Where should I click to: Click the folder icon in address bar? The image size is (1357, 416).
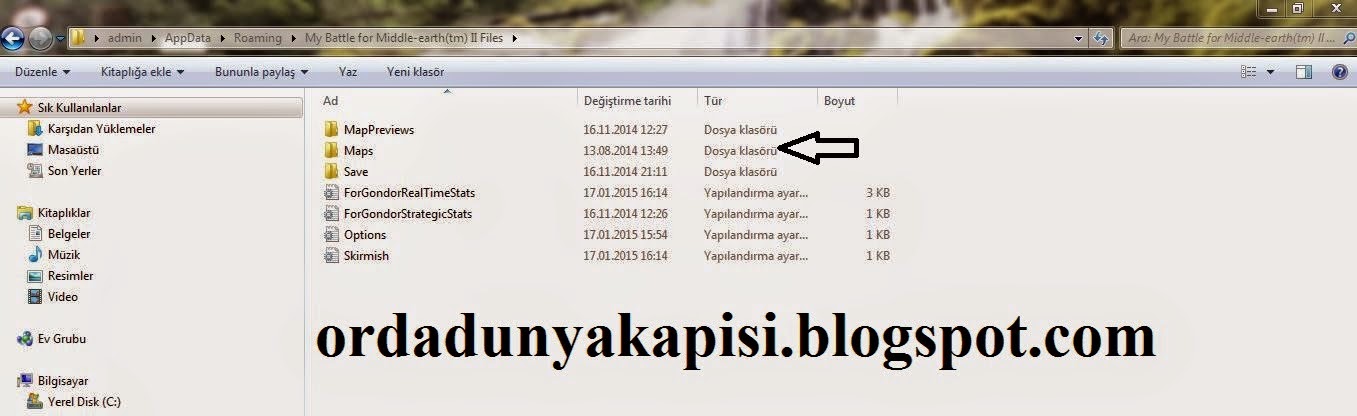[77, 39]
